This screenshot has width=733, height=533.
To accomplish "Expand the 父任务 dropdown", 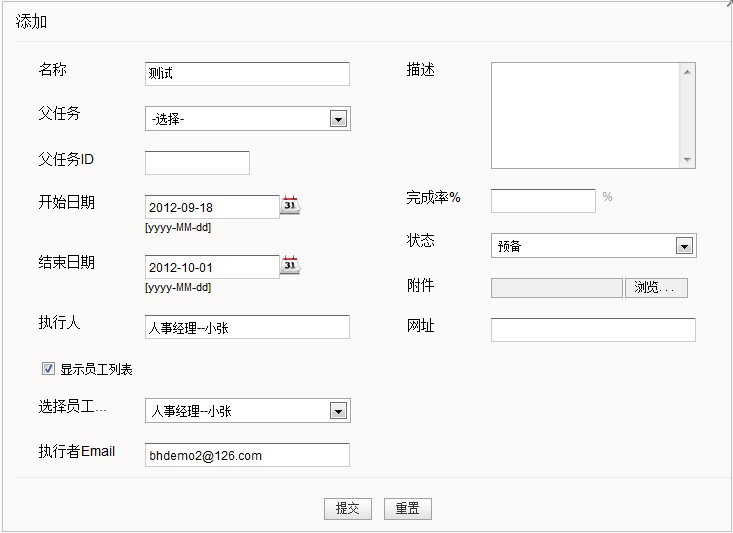I will (338, 120).
